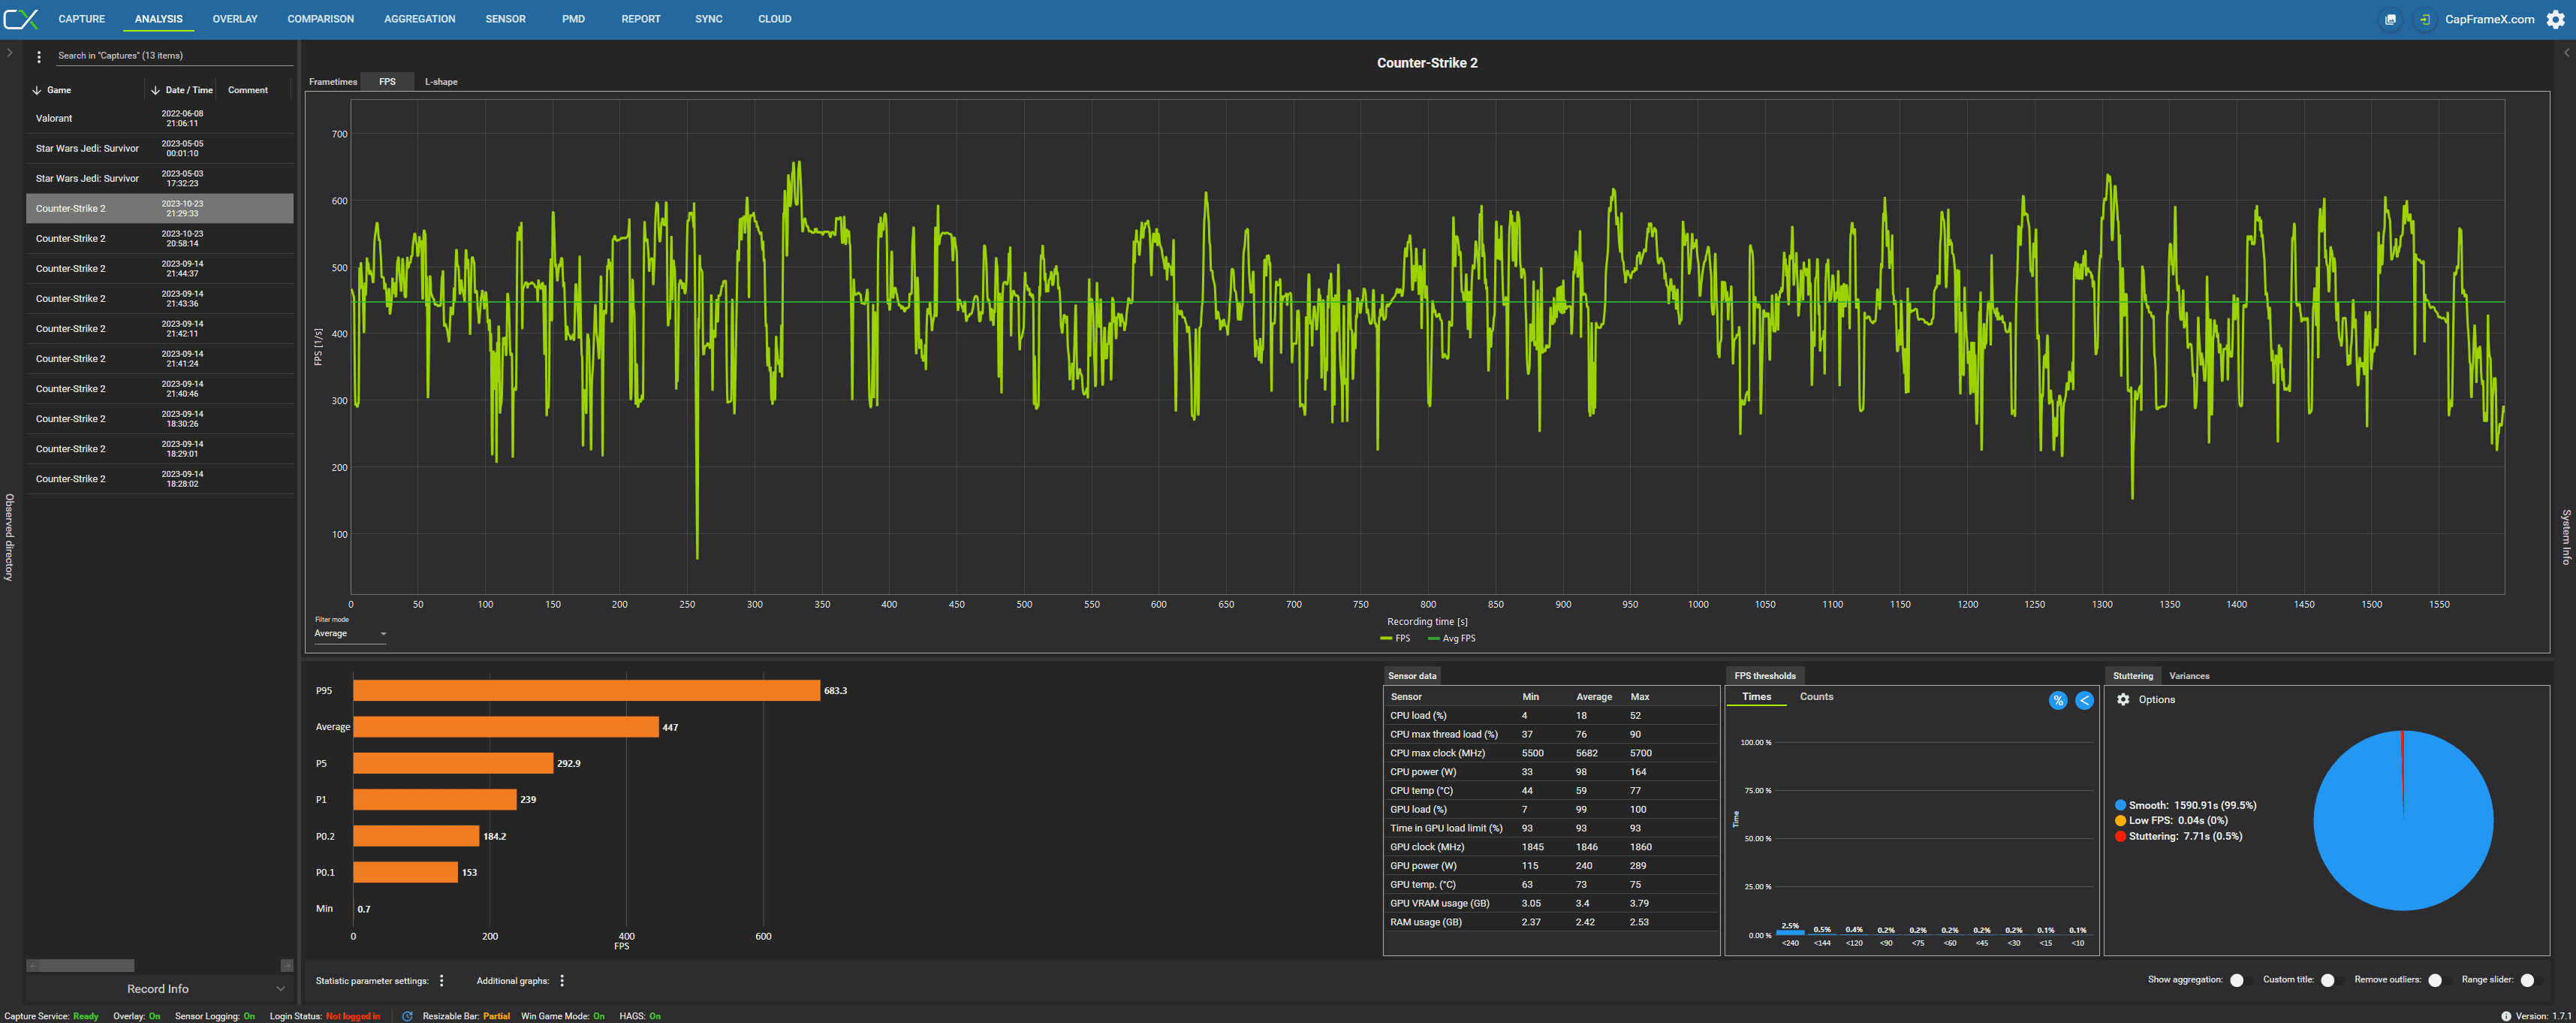The width and height of the screenshot is (2576, 1023).
Task: Show the Frametimes chart tab
Action: tap(333, 82)
